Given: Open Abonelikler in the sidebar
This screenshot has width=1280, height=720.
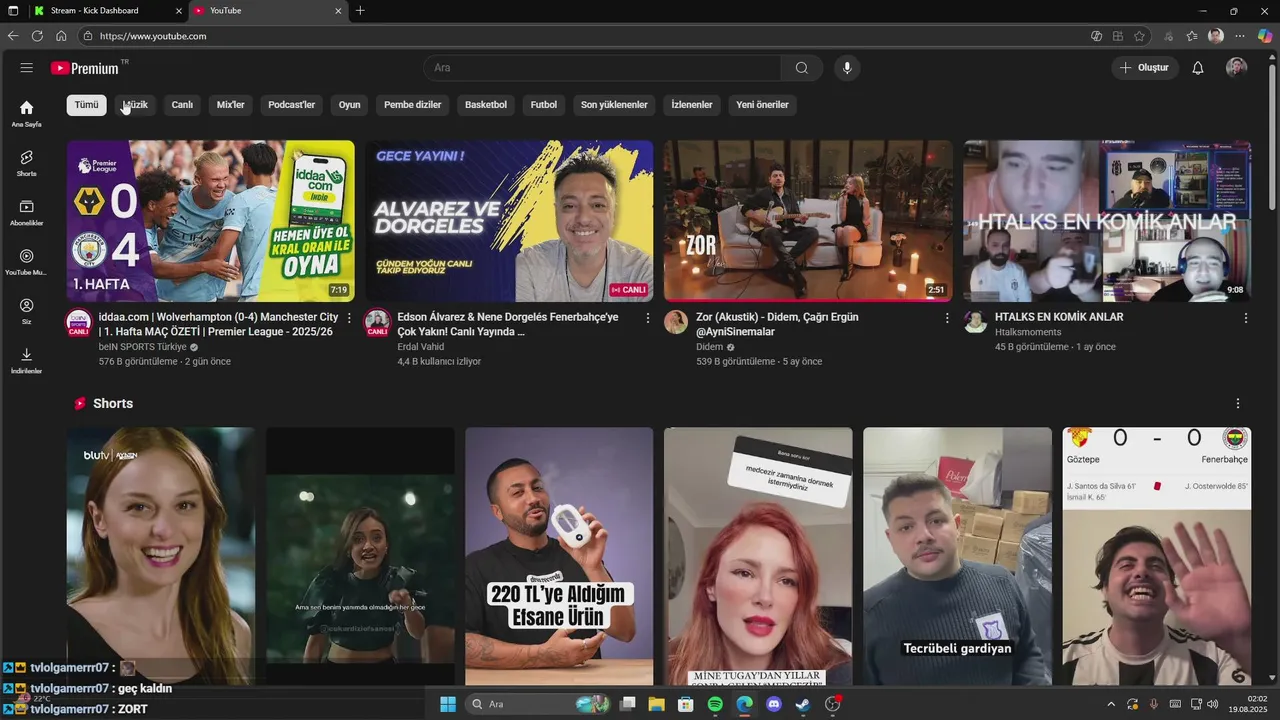Looking at the screenshot, I should click(x=26, y=212).
